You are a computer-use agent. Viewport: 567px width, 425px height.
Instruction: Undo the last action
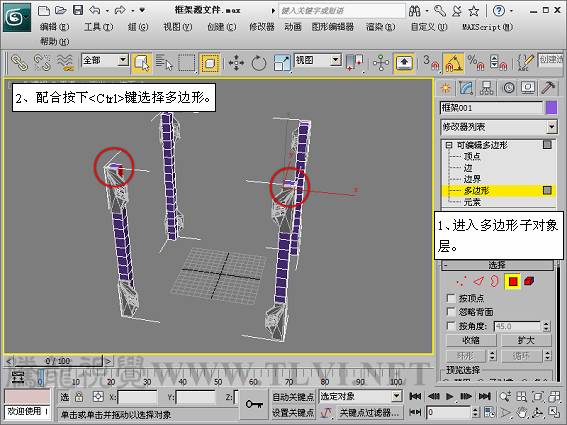[95, 10]
